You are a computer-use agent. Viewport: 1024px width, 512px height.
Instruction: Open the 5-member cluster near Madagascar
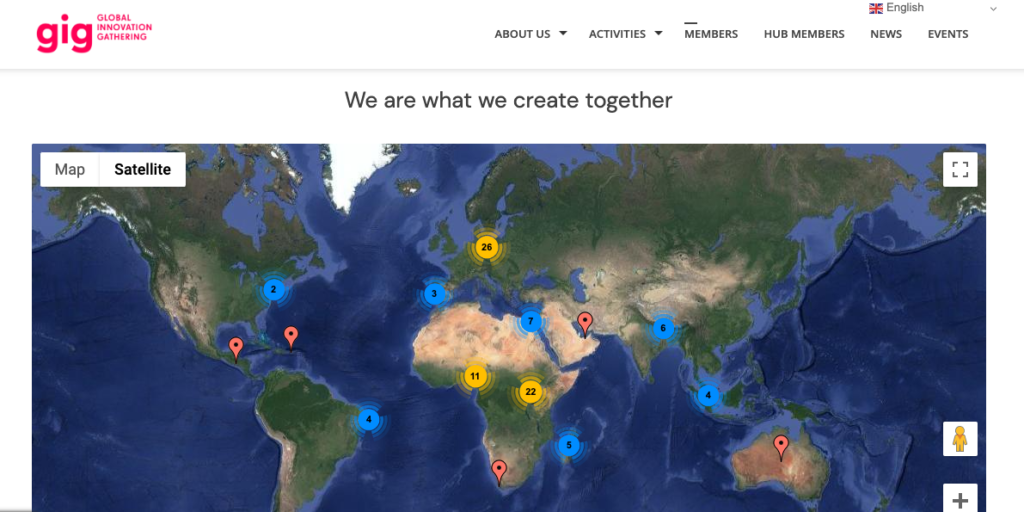[x=569, y=445]
